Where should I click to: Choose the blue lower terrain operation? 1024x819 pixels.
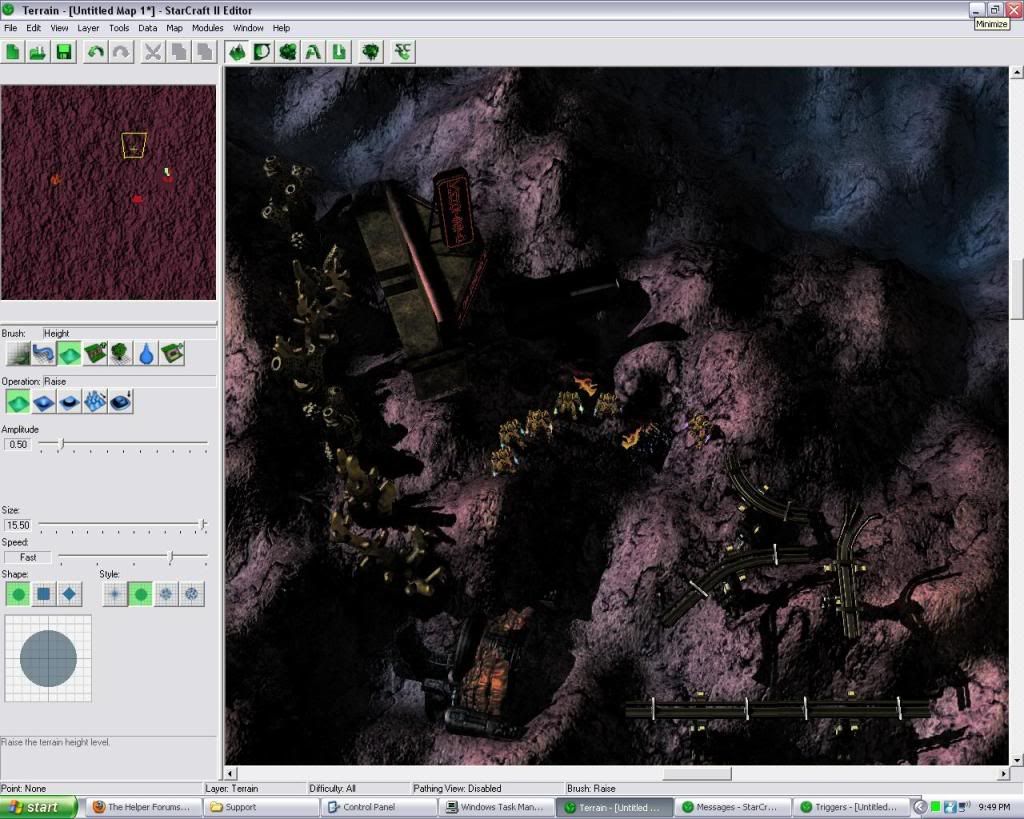pyautogui.click(x=43, y=402)
